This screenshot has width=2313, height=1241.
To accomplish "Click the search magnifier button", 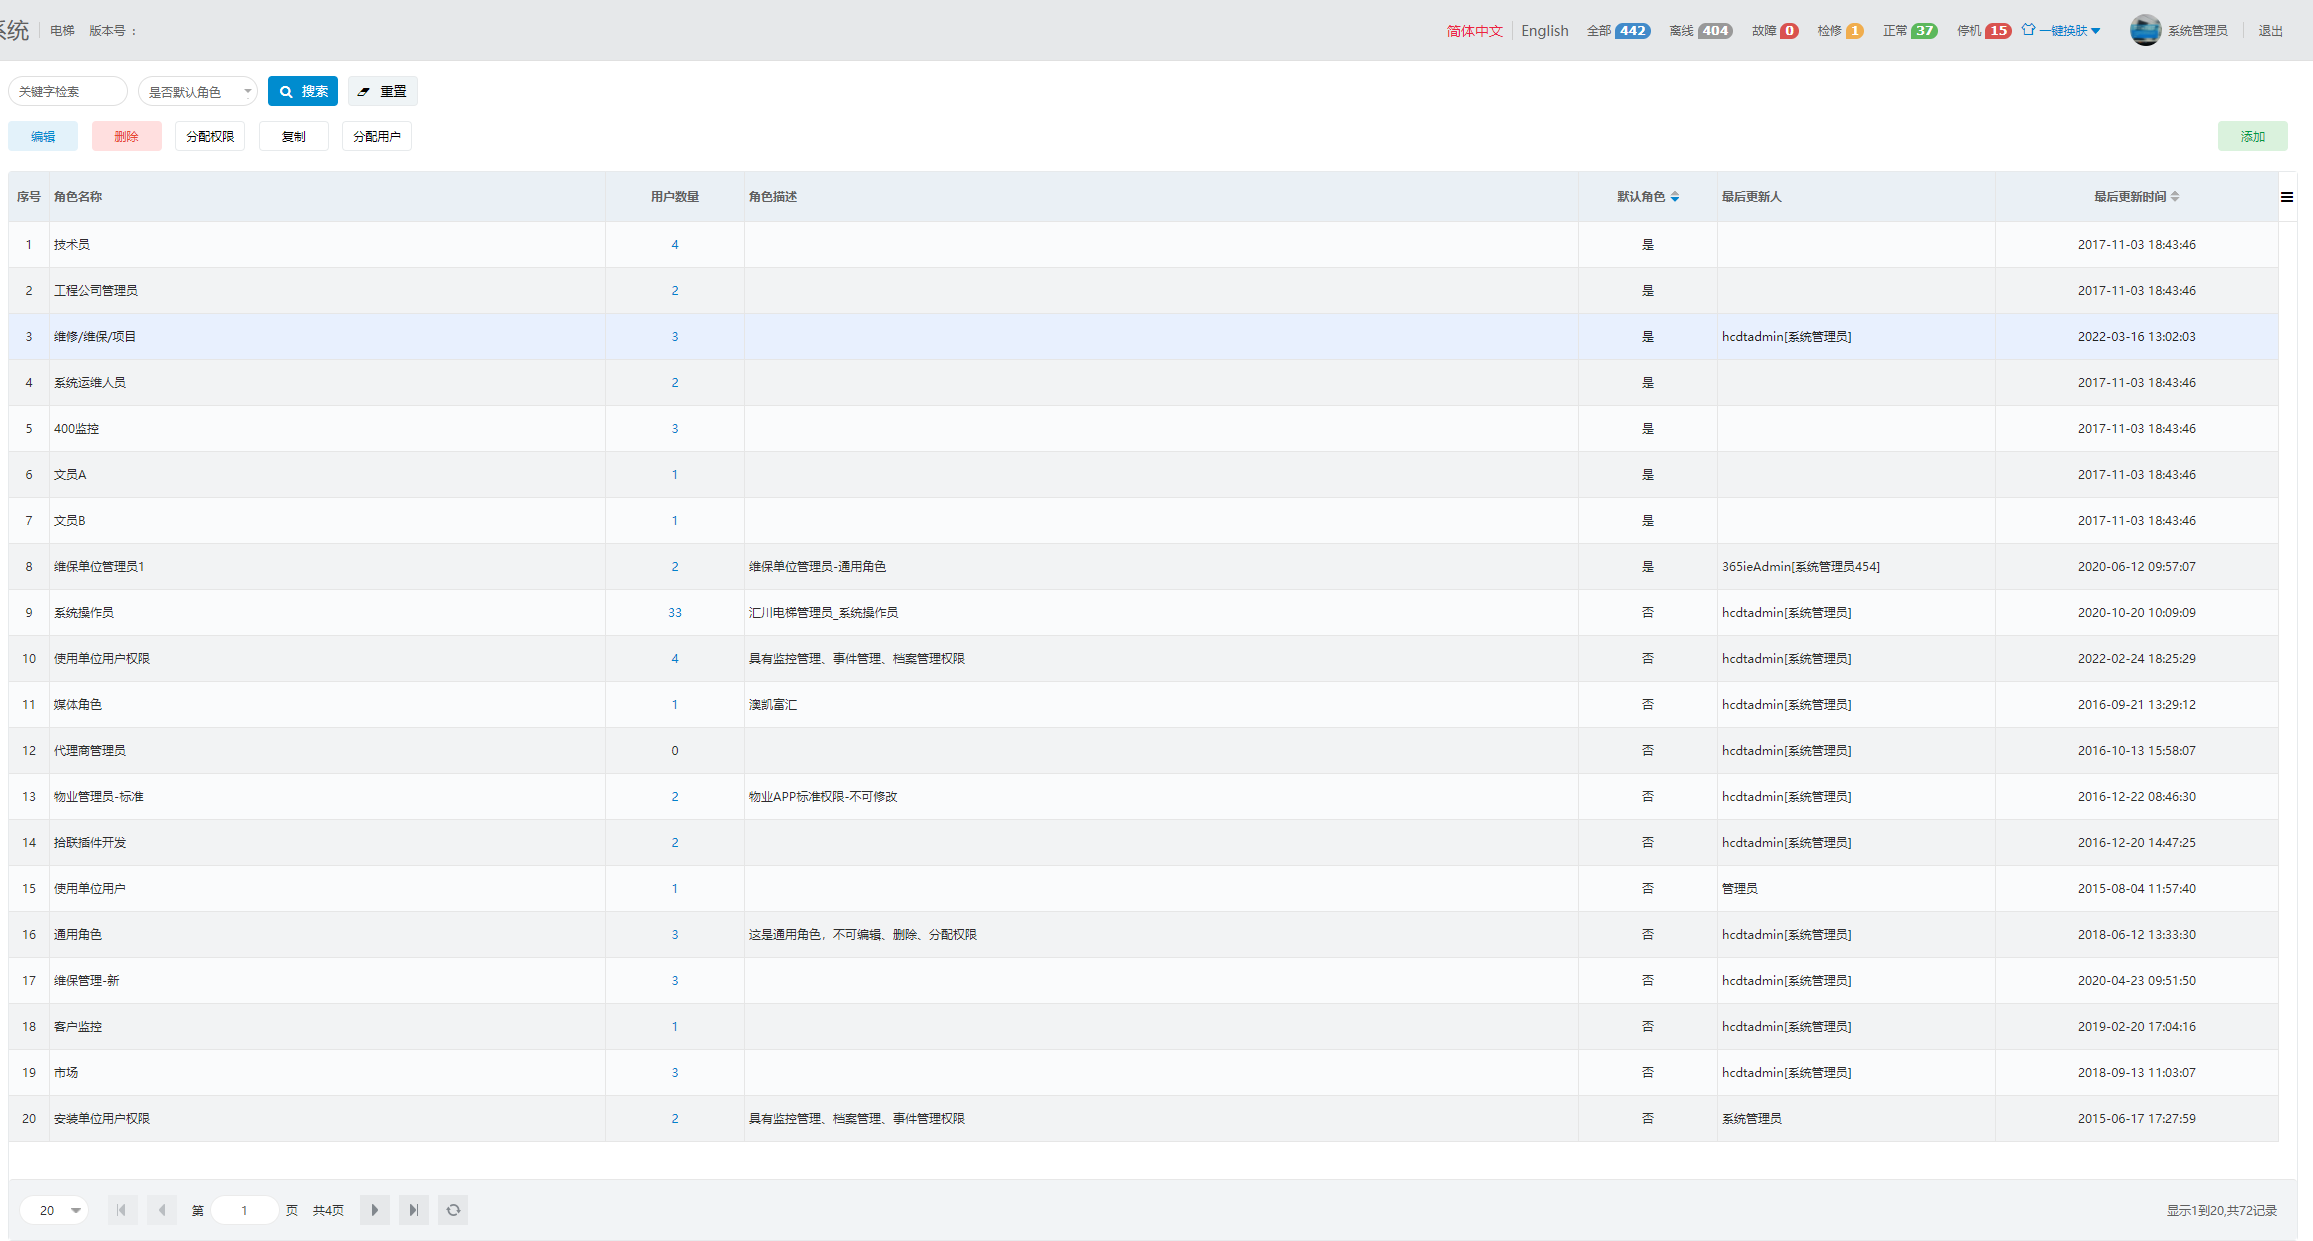I will [303, 91].
